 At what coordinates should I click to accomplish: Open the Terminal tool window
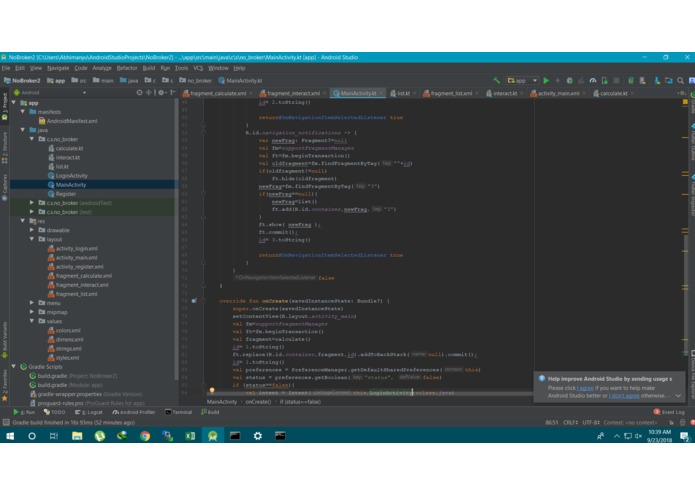click(x=179, y=412)
